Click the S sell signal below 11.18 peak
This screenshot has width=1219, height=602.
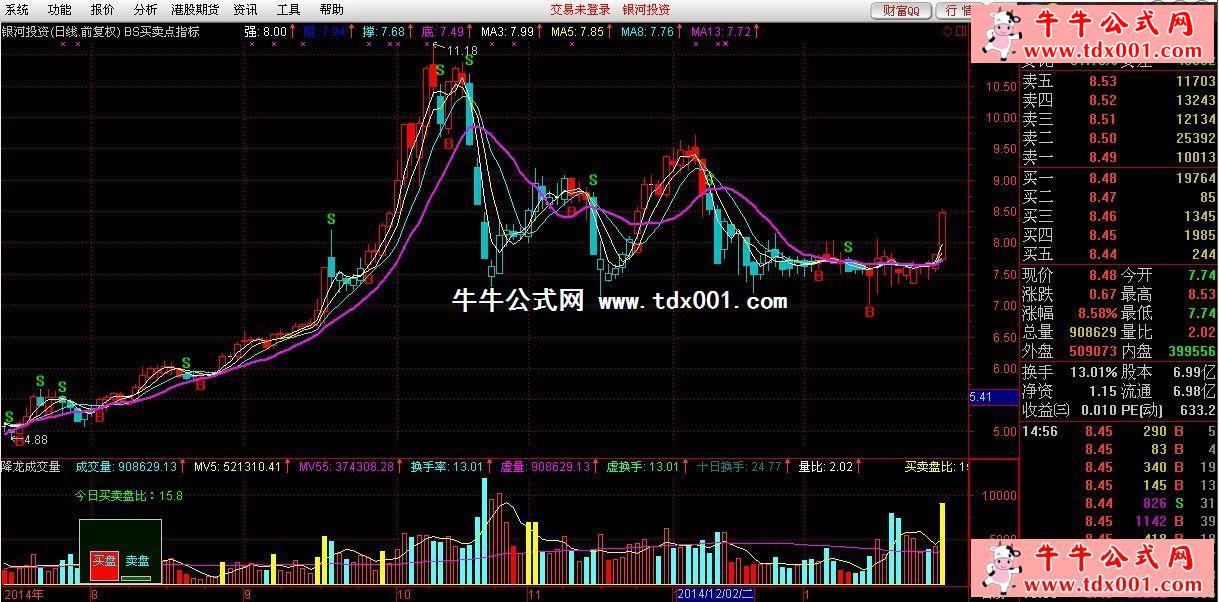(440, 69)
